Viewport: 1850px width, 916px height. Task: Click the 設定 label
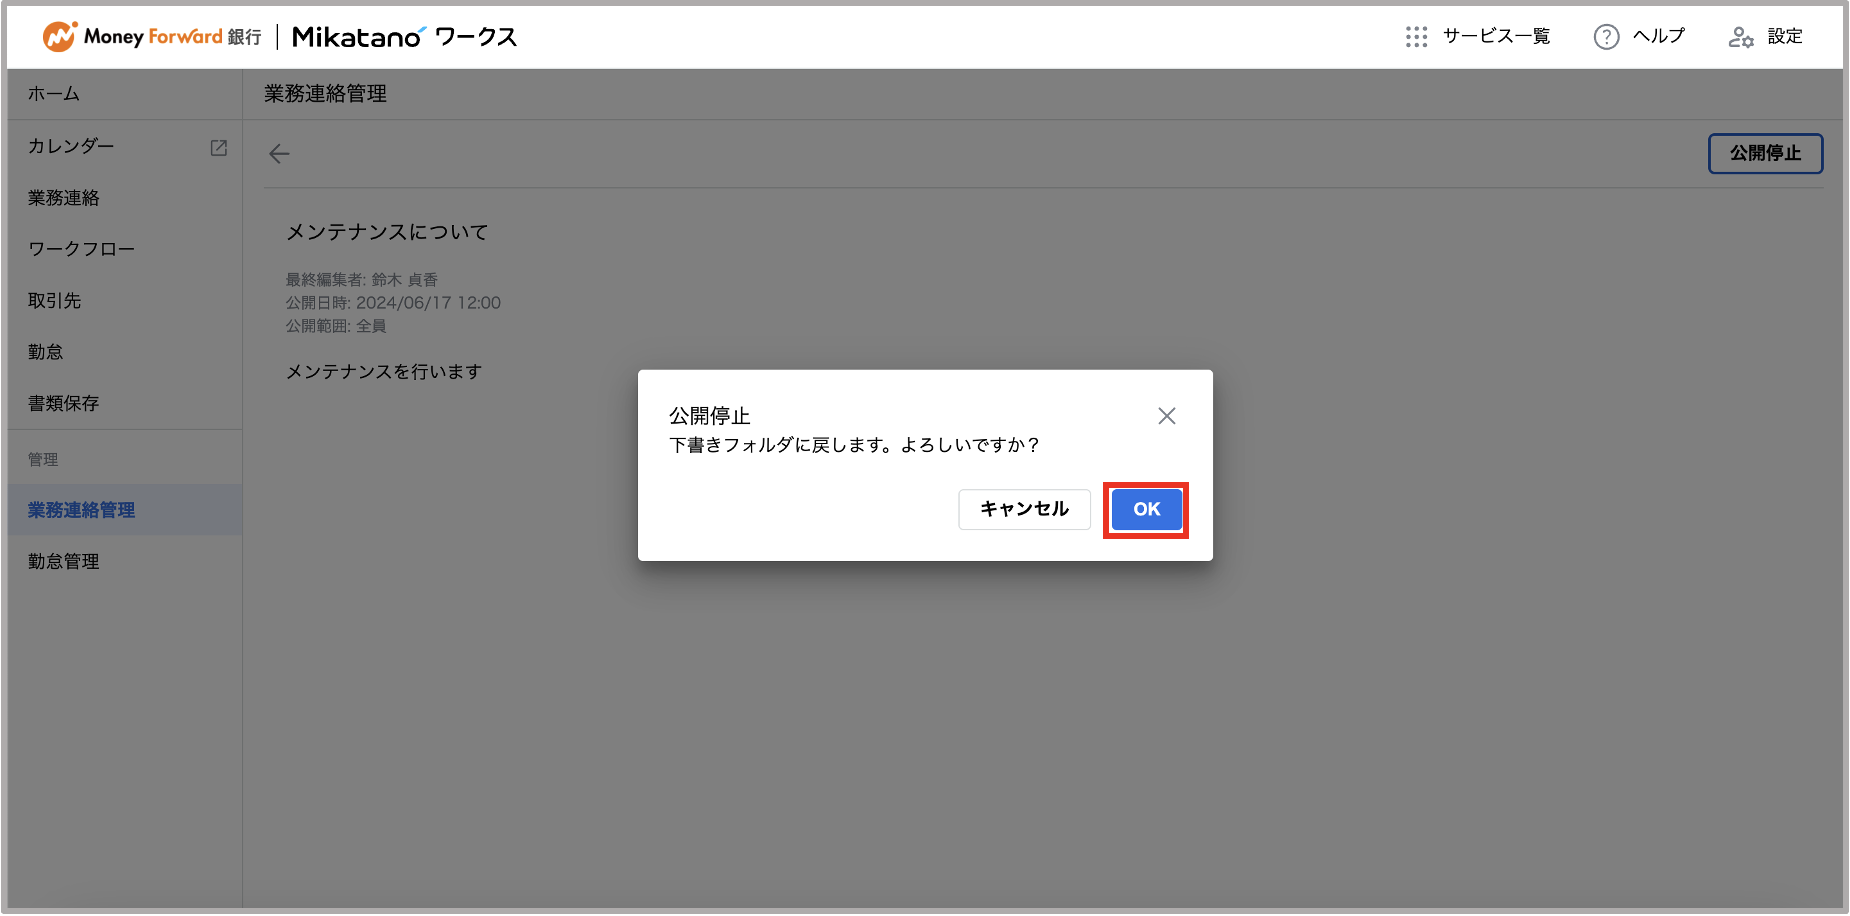click(1785, 36)
